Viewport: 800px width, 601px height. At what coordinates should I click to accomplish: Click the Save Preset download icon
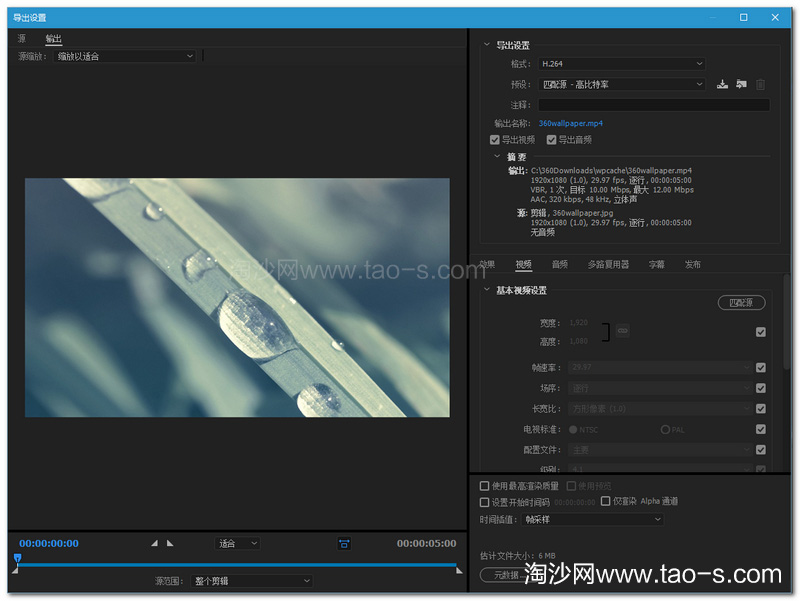click(722, 85)
